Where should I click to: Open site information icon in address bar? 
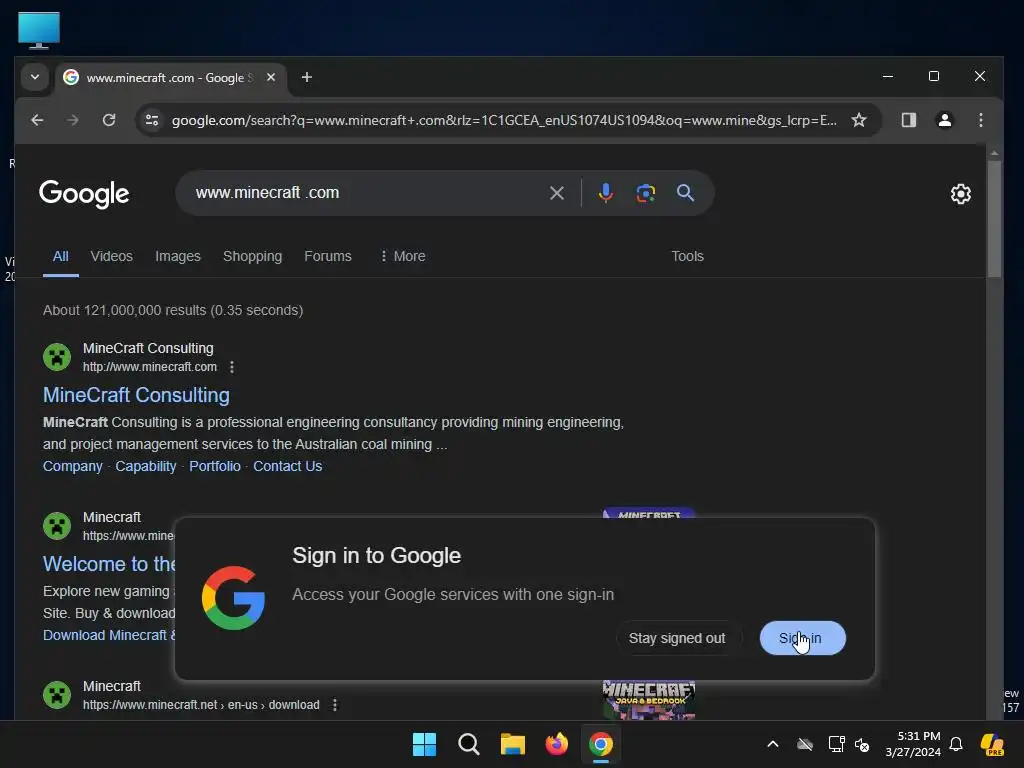(x=152, y=120)
